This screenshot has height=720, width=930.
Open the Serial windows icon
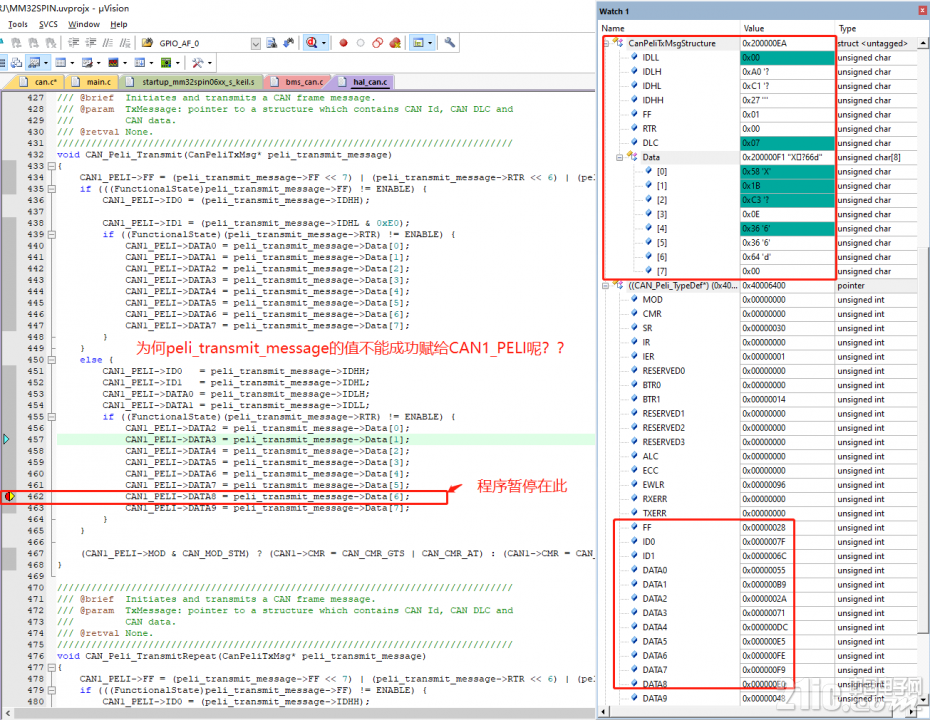[87, 62]
